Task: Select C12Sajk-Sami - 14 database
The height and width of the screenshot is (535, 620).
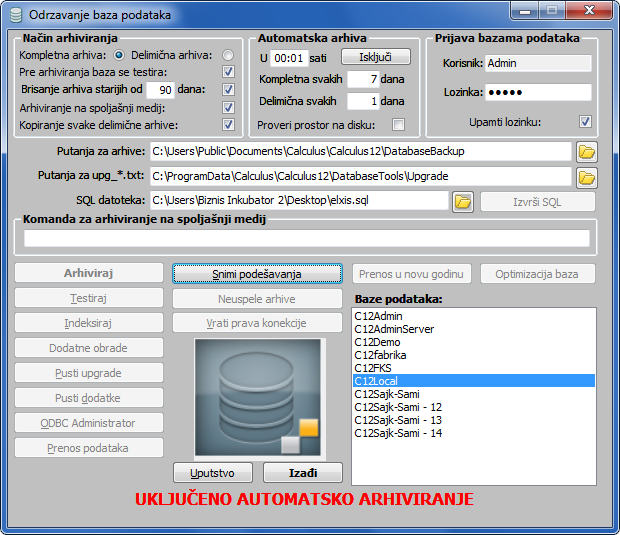Action: point(474,433)
